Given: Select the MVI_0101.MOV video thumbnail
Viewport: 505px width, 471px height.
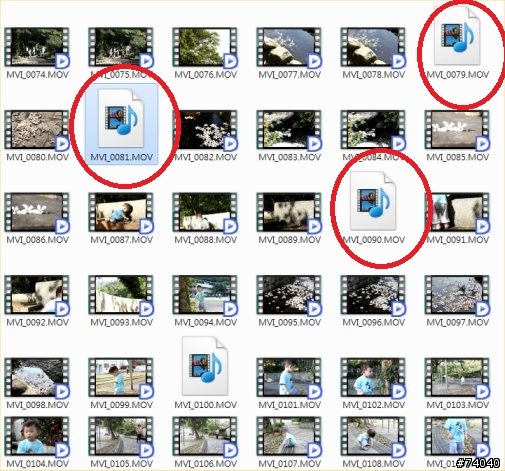Looking at the screenshot, I should pos(289,378).
